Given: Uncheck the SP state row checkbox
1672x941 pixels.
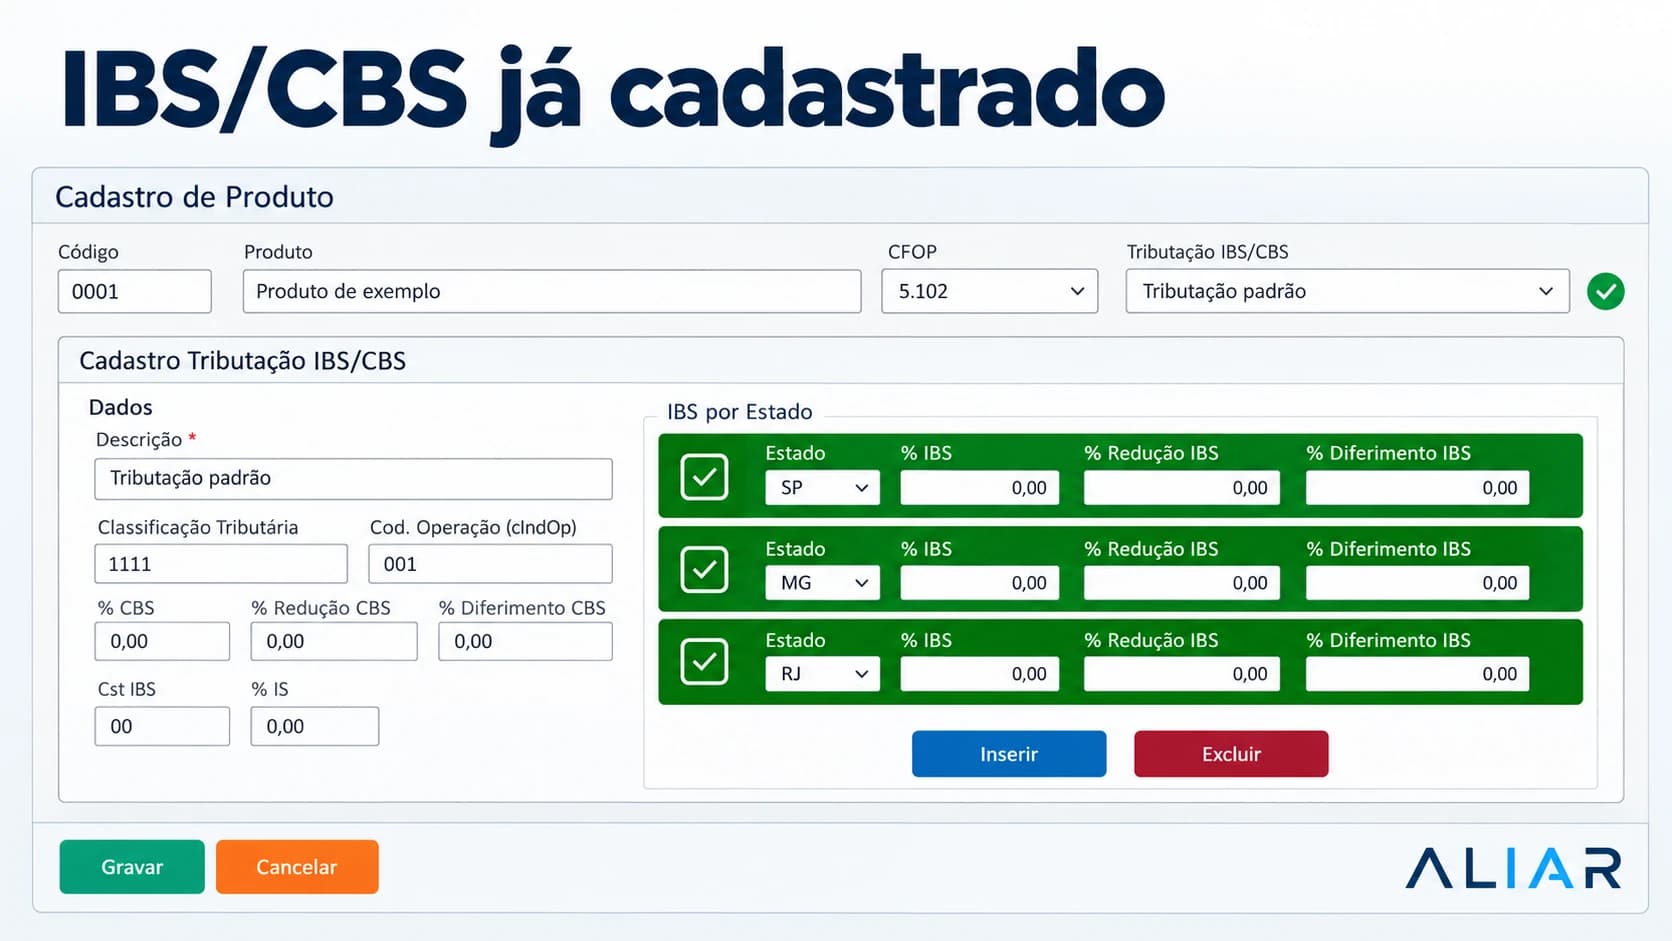Looking at the screenshot, I should pyautogui.click(x=704, y=476).
